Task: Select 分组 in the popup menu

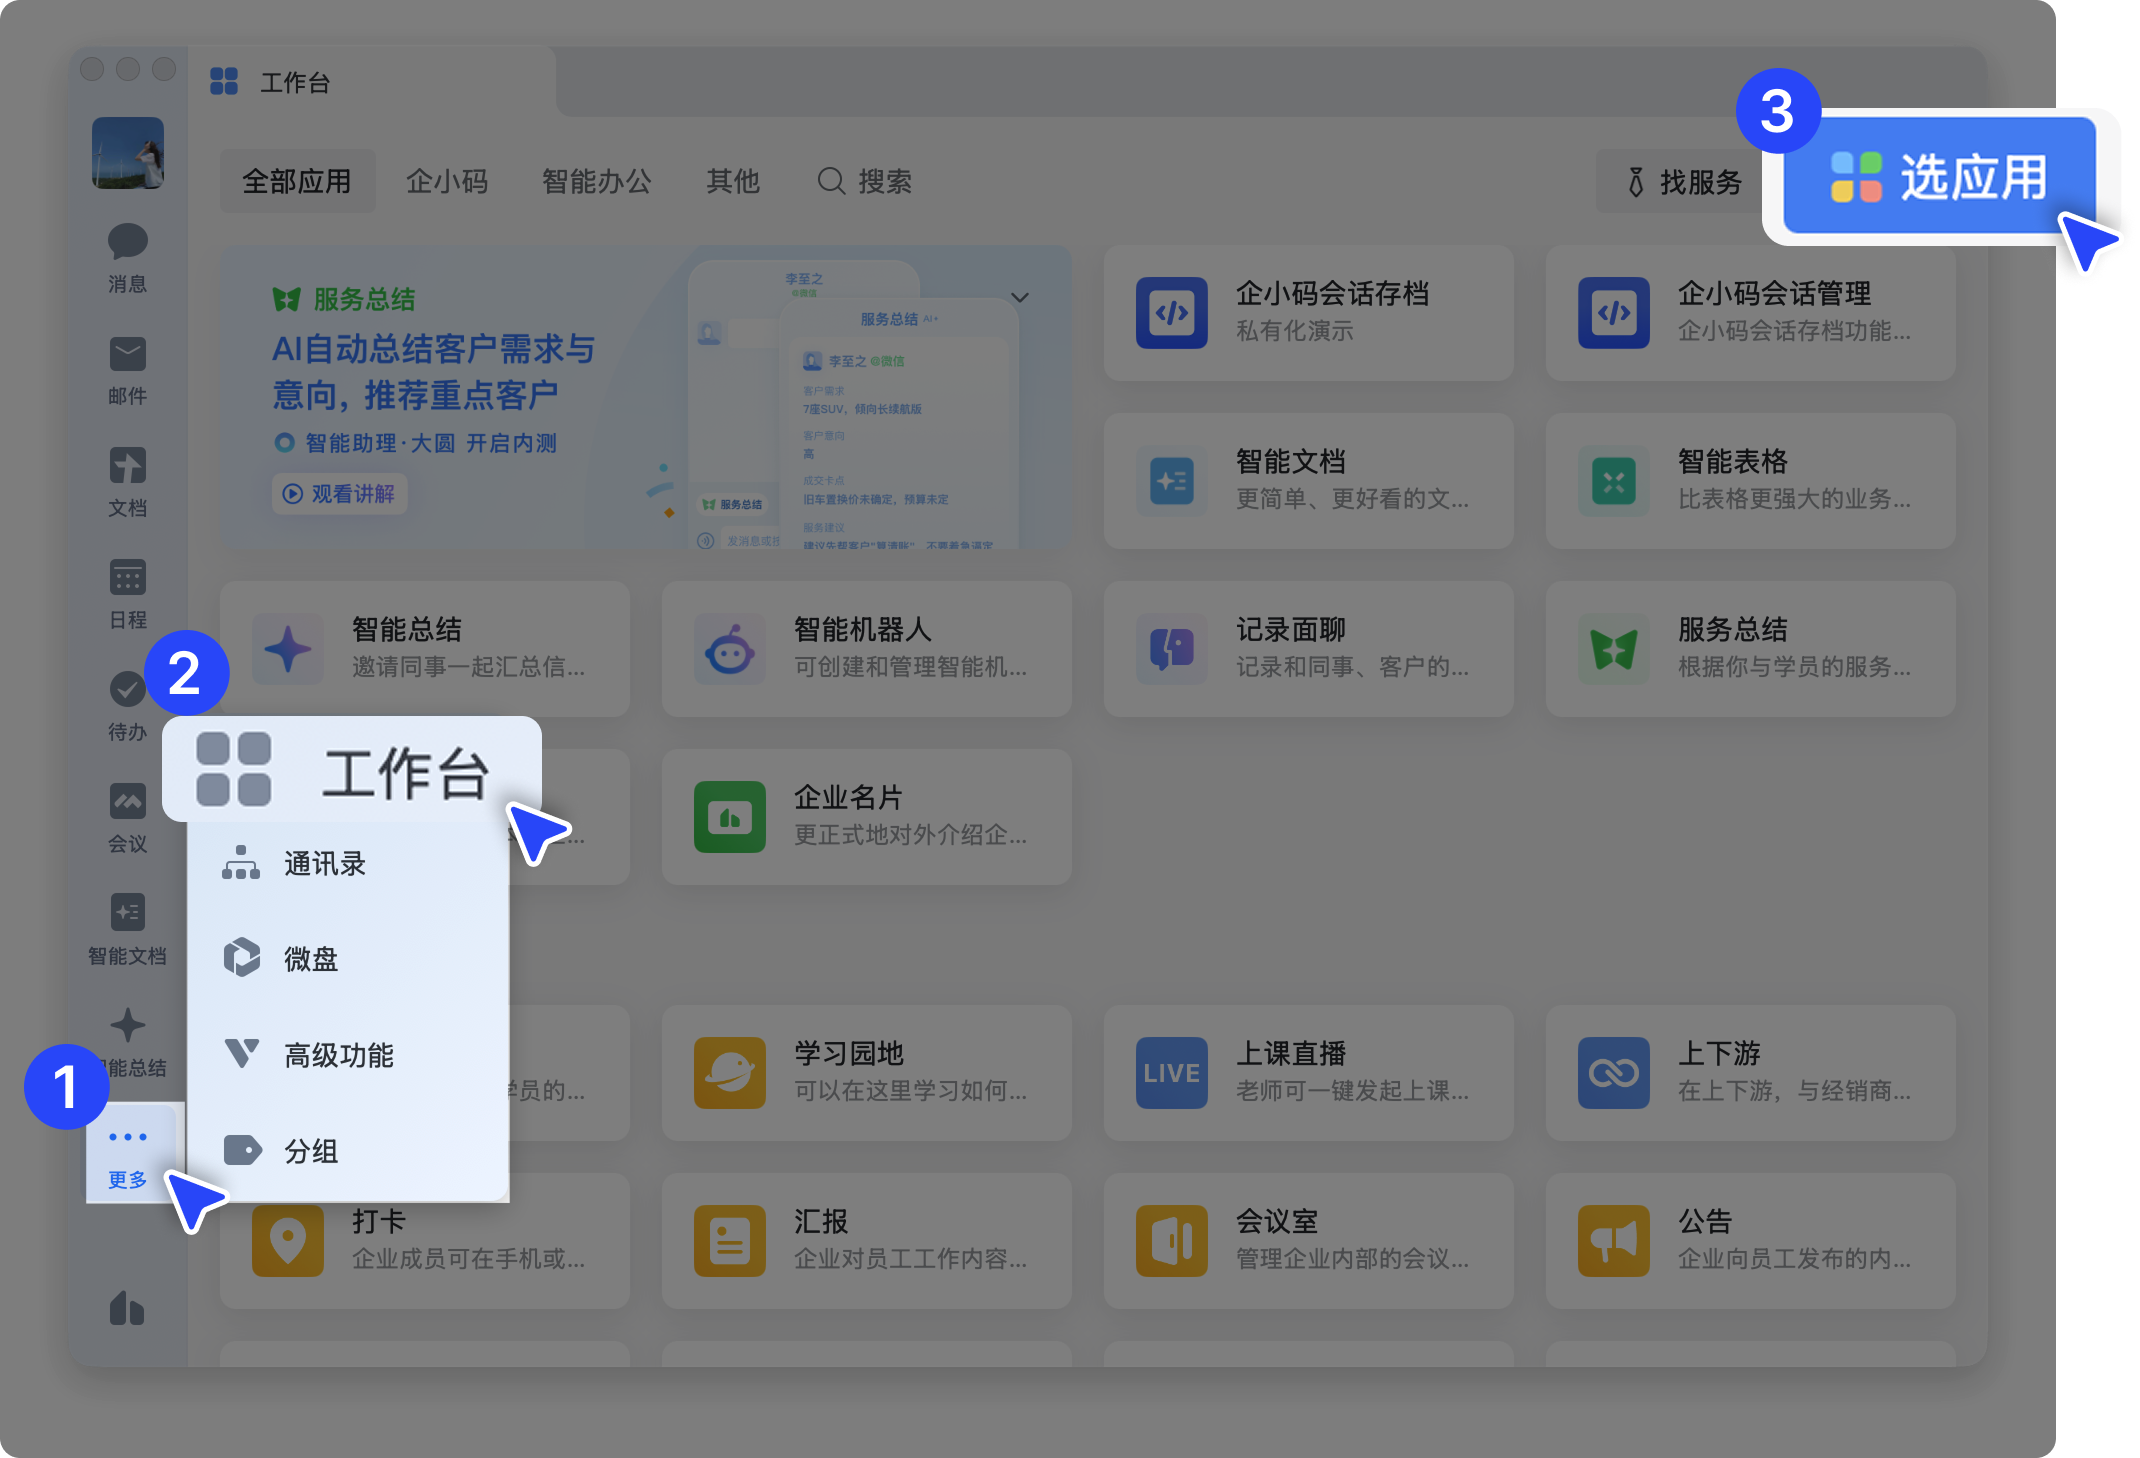Action: 348,1151
